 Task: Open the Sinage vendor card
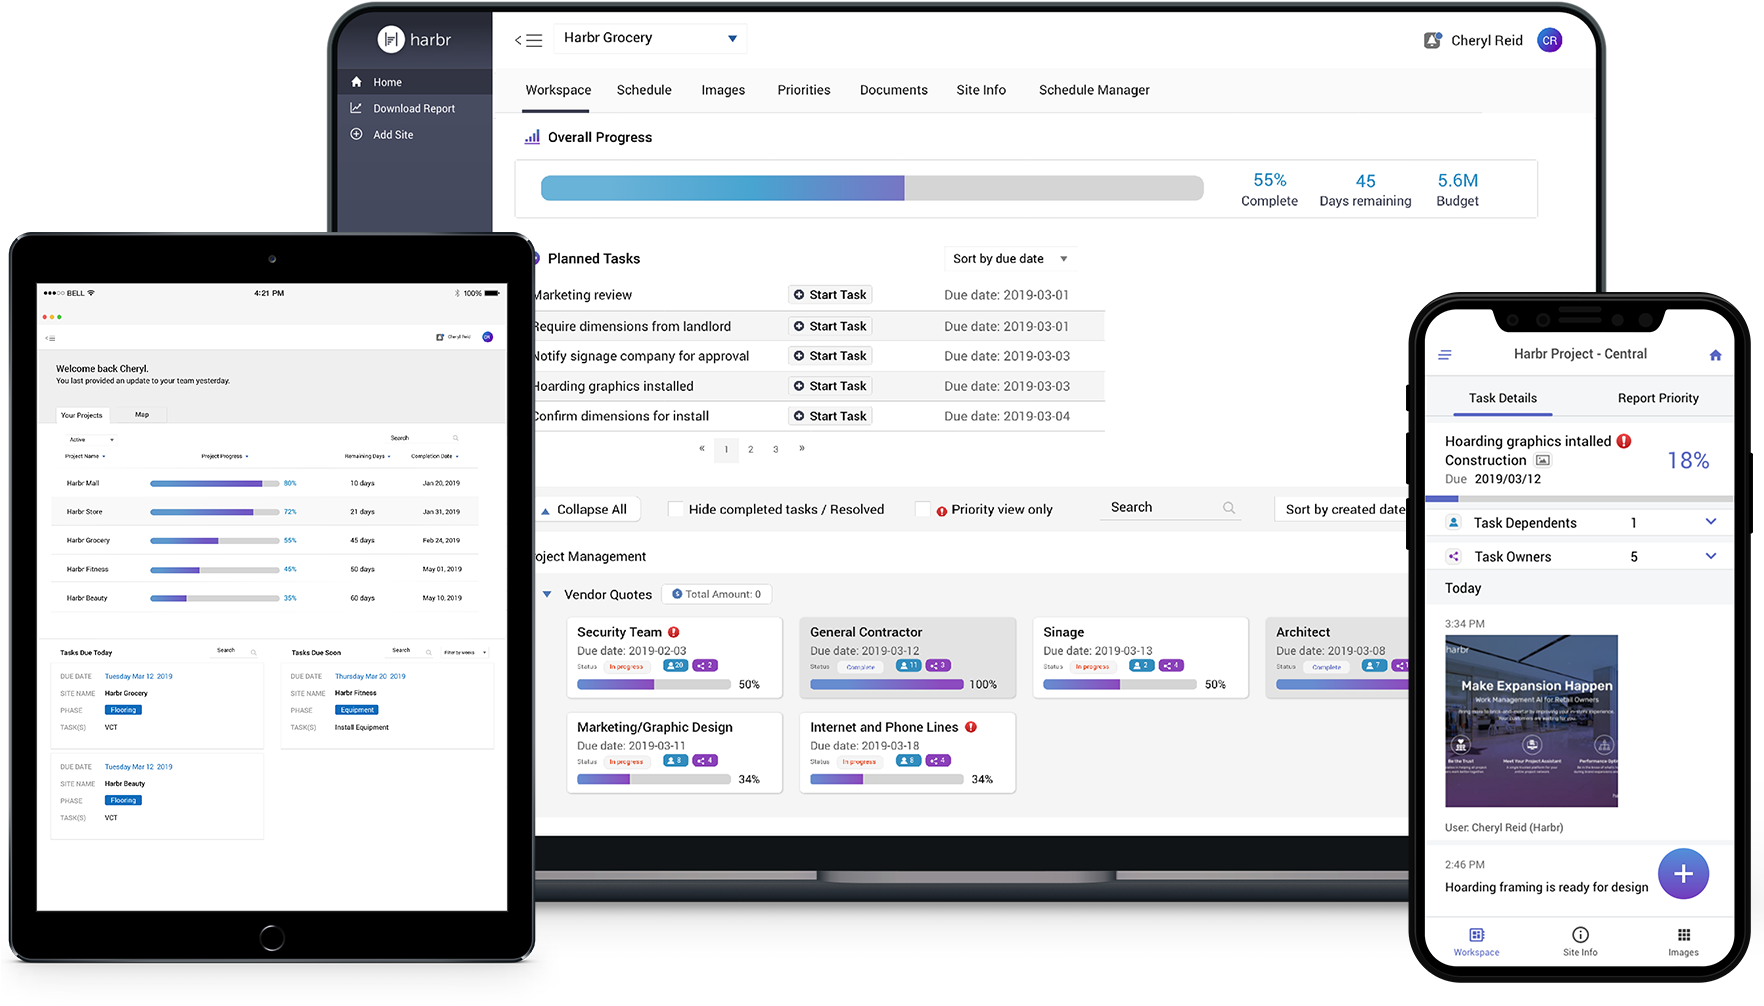point(1140,657)
